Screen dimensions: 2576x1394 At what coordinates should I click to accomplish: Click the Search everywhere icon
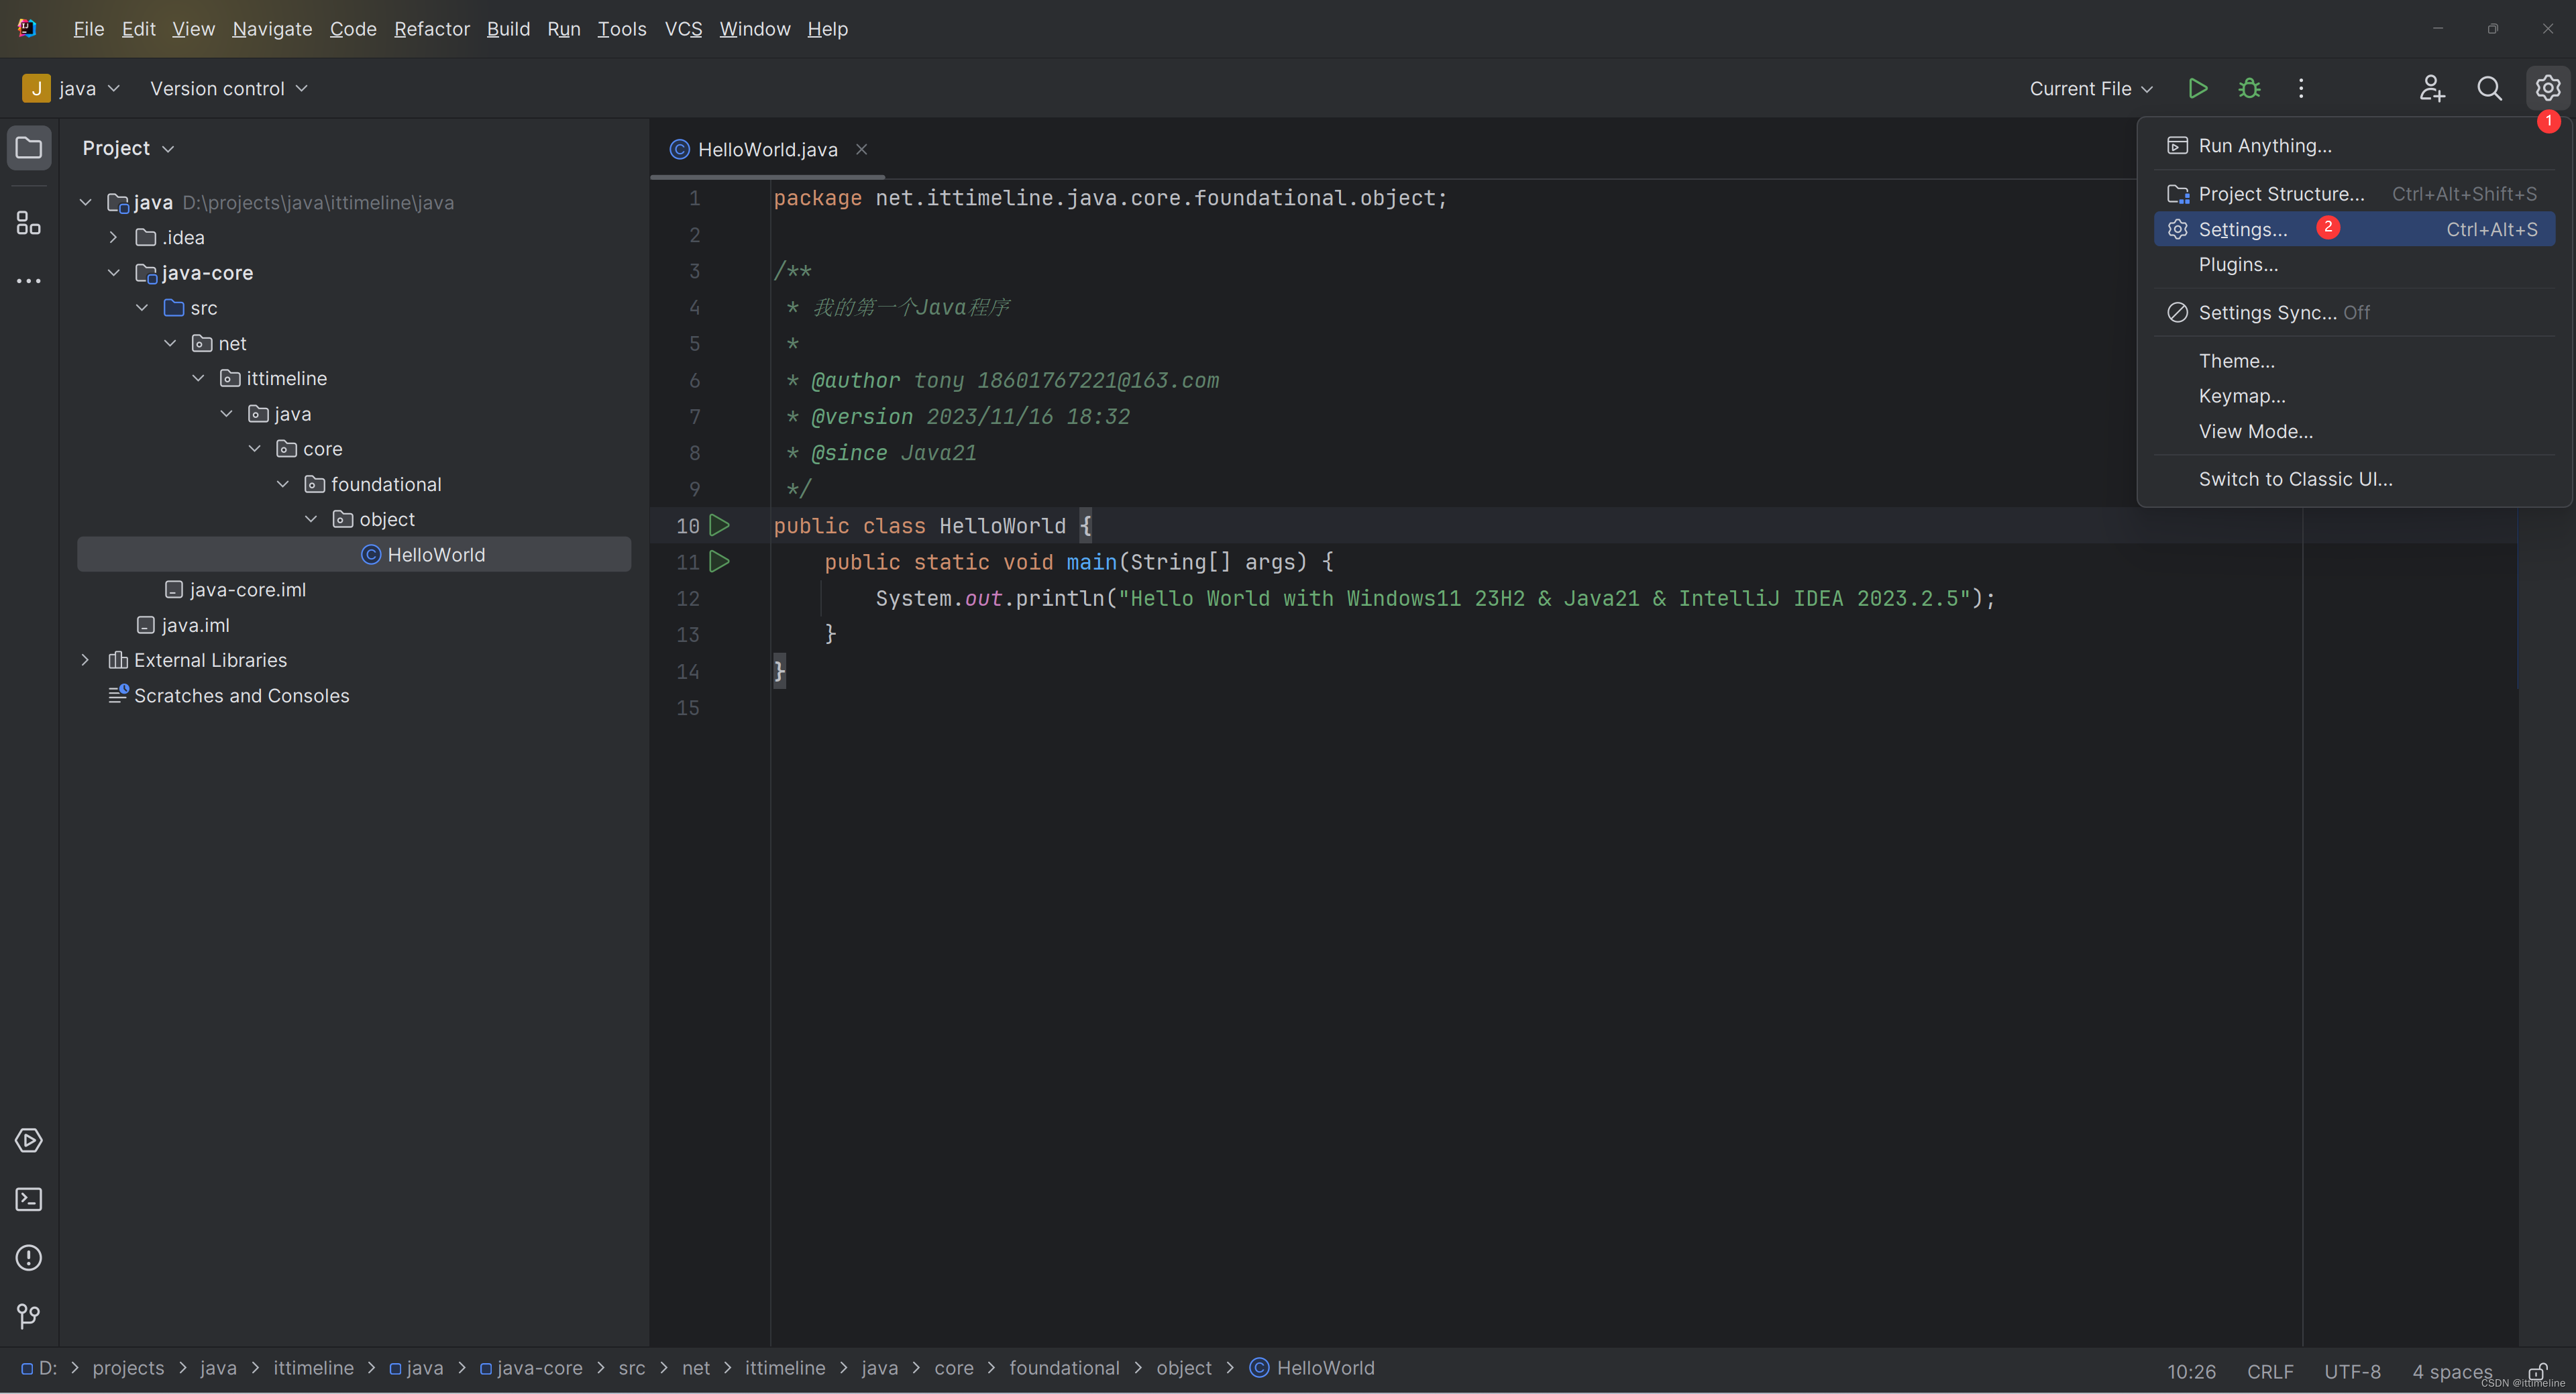pos(2489,89)
